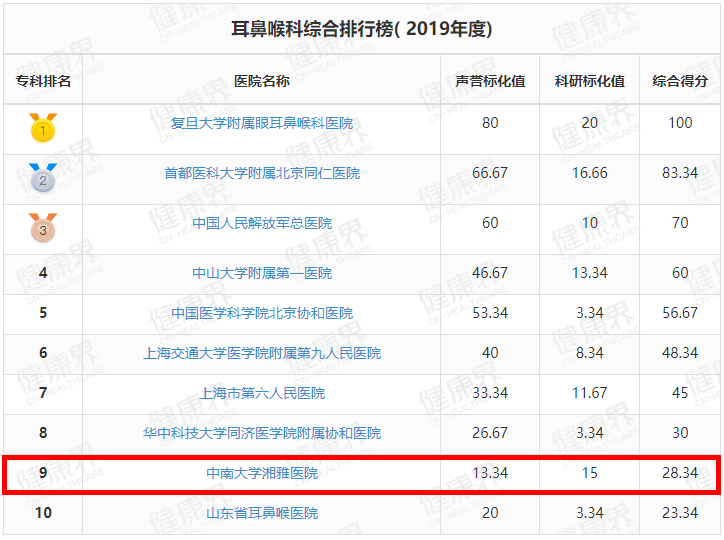
Task: Click 中国人民解放军总医院 link
Action: point(262,223)
